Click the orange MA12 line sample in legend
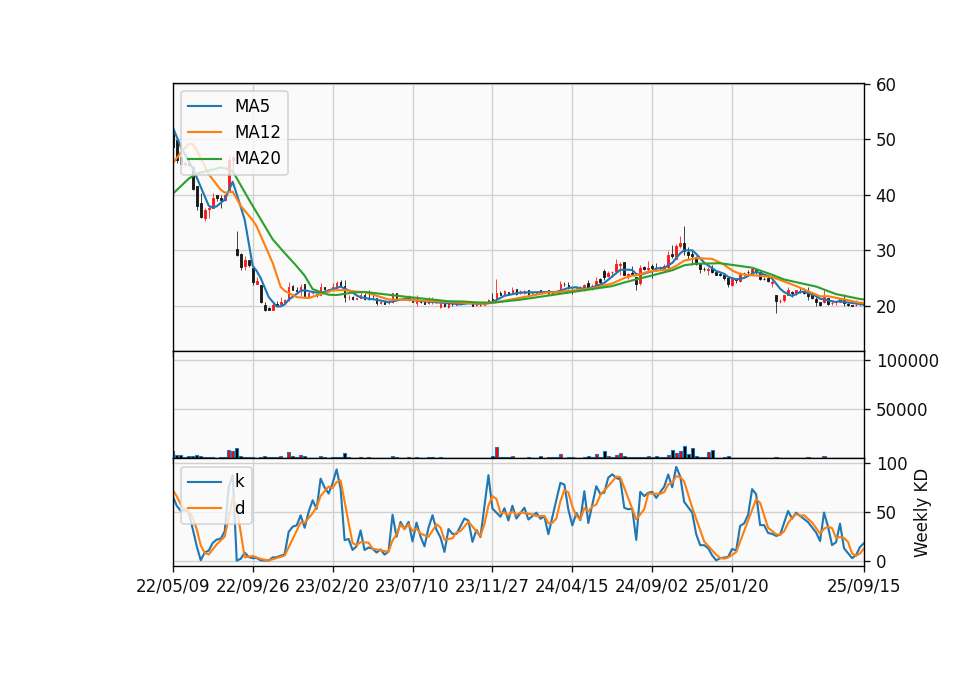Screen dimensions: 960x690 (204, 132)
